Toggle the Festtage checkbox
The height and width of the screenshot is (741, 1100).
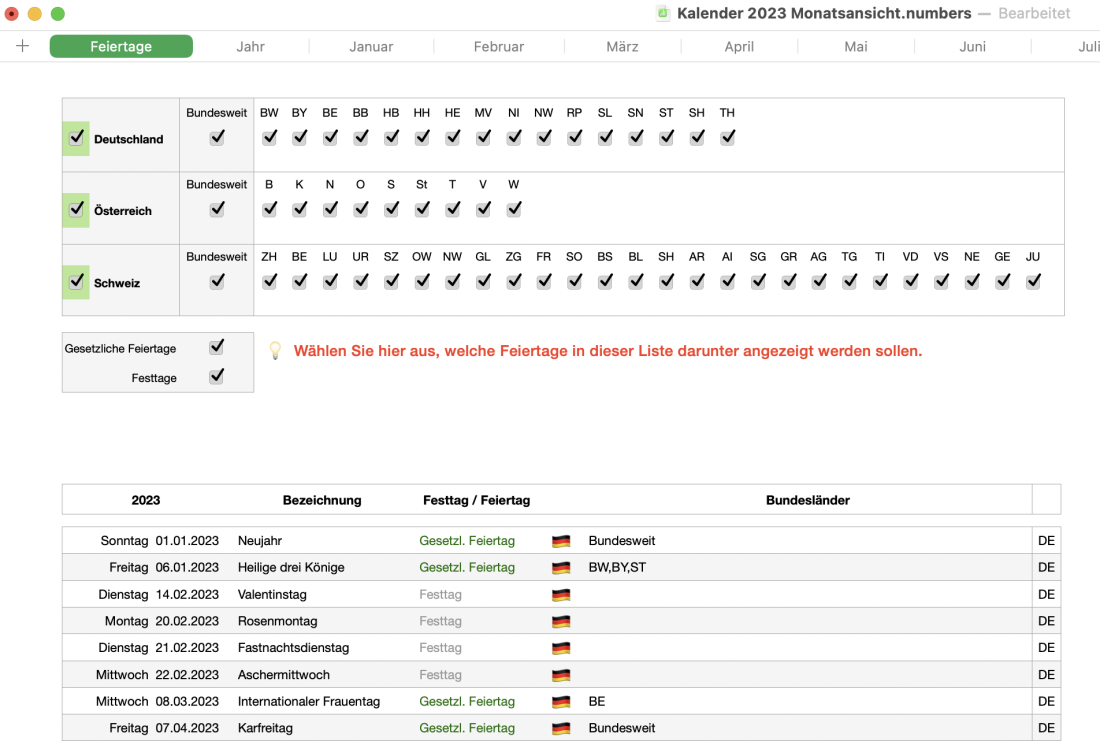[216, 376]
